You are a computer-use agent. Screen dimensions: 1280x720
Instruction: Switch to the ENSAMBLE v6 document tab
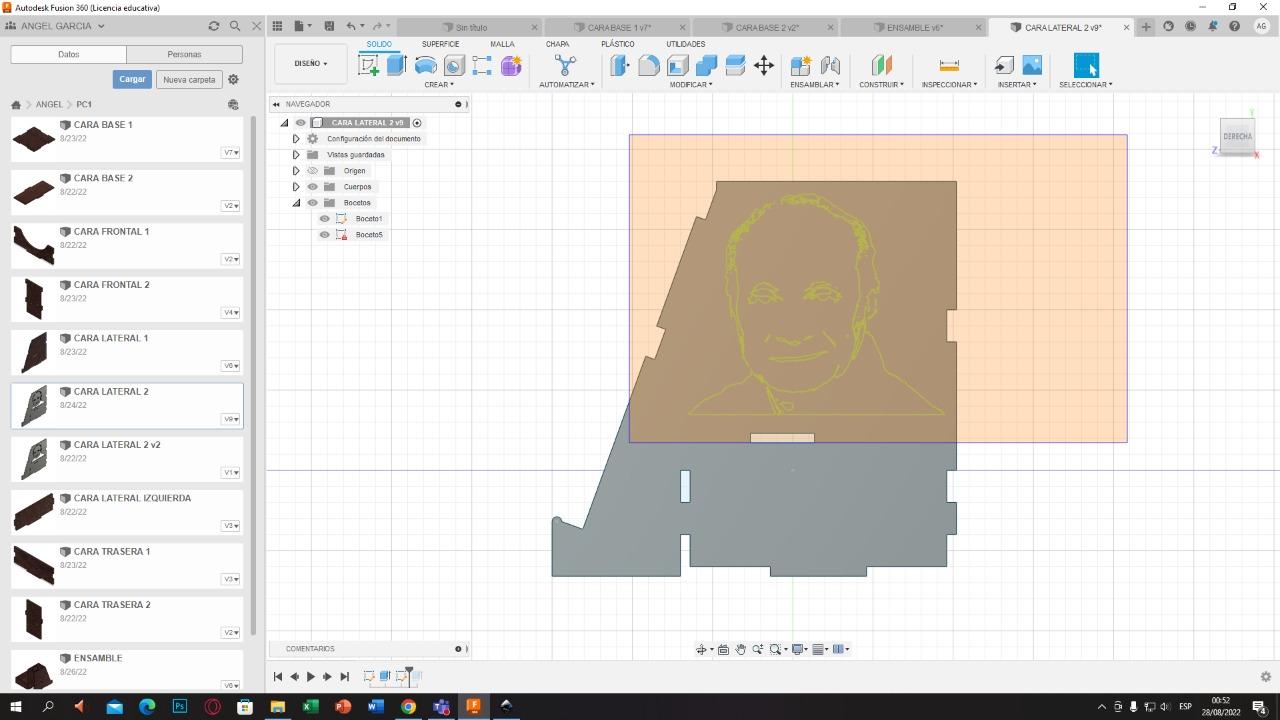click(x=914, y=27)
